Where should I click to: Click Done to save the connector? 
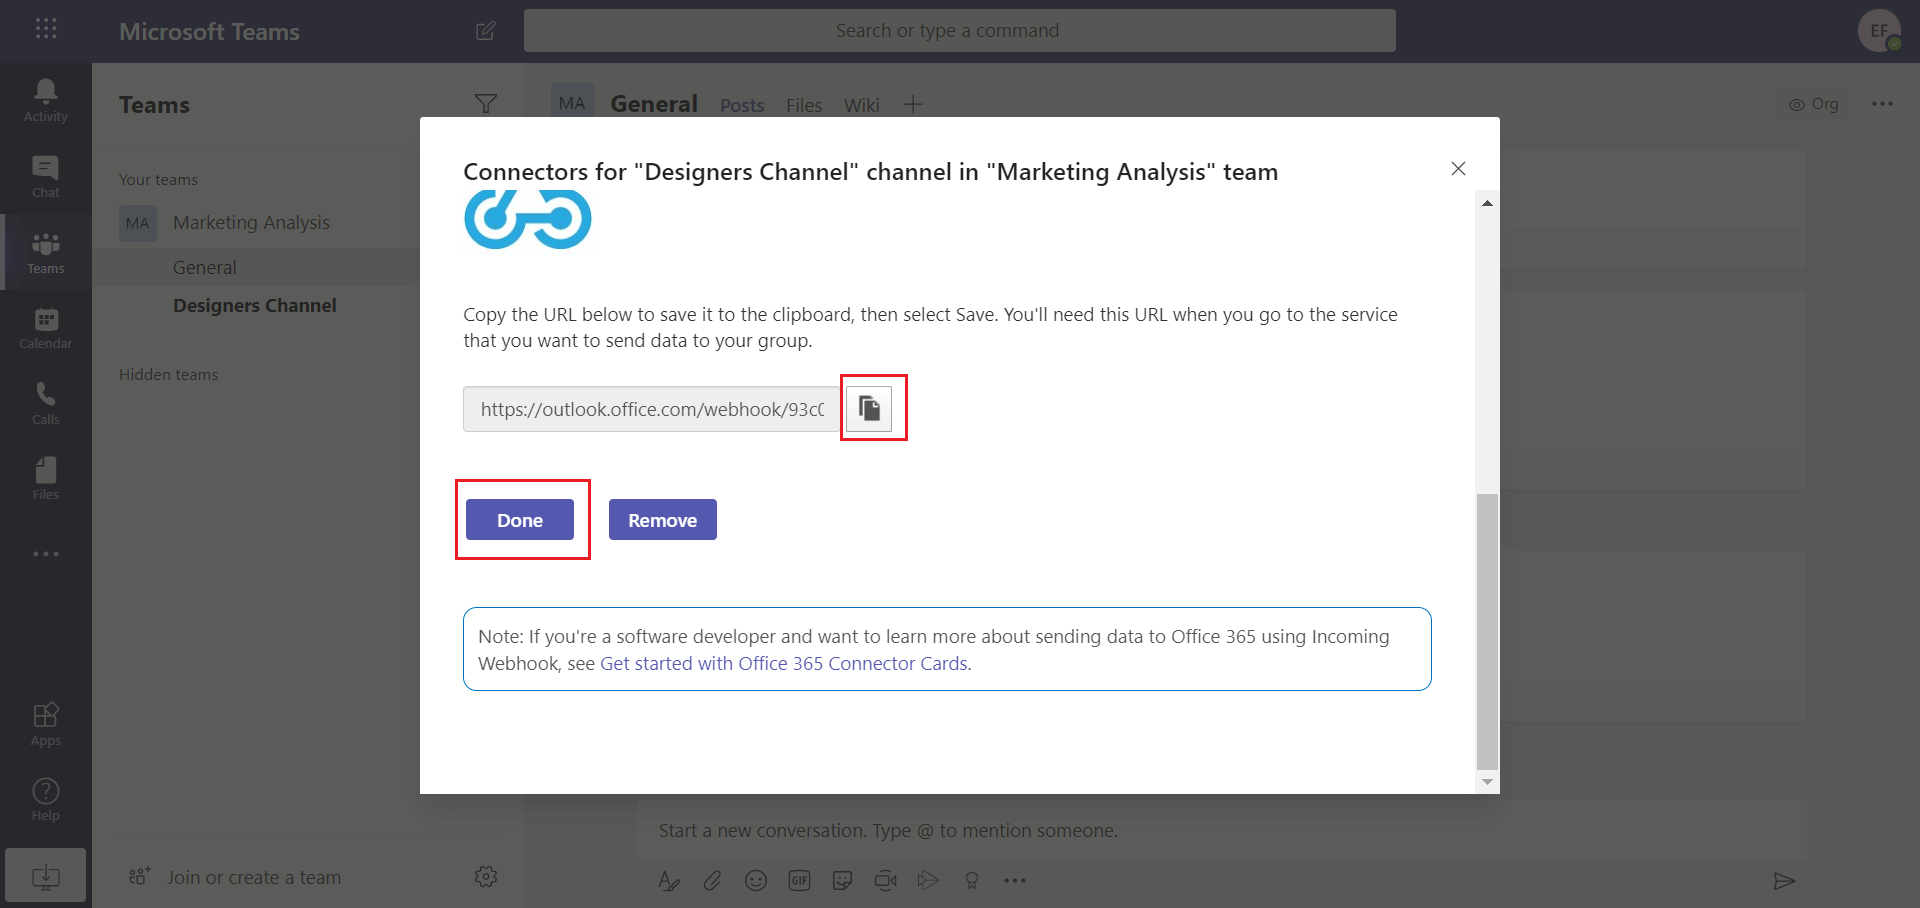coord(519,519)
